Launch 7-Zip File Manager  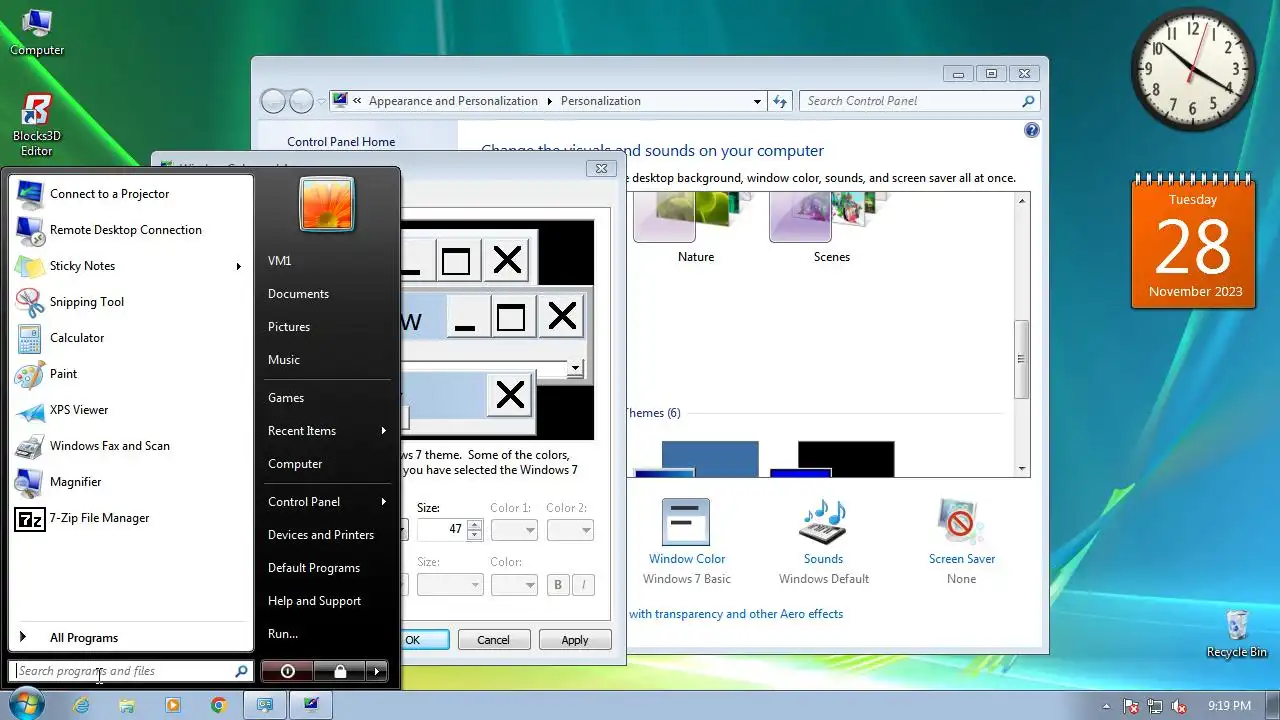130,518
